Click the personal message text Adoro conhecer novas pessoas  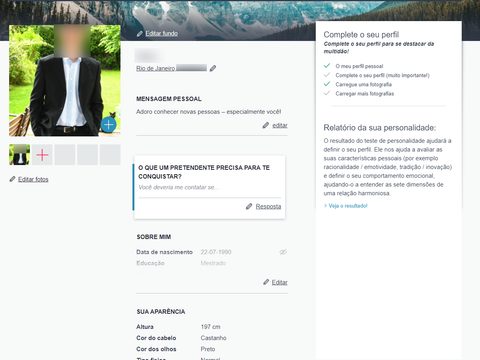pos(209,112)
